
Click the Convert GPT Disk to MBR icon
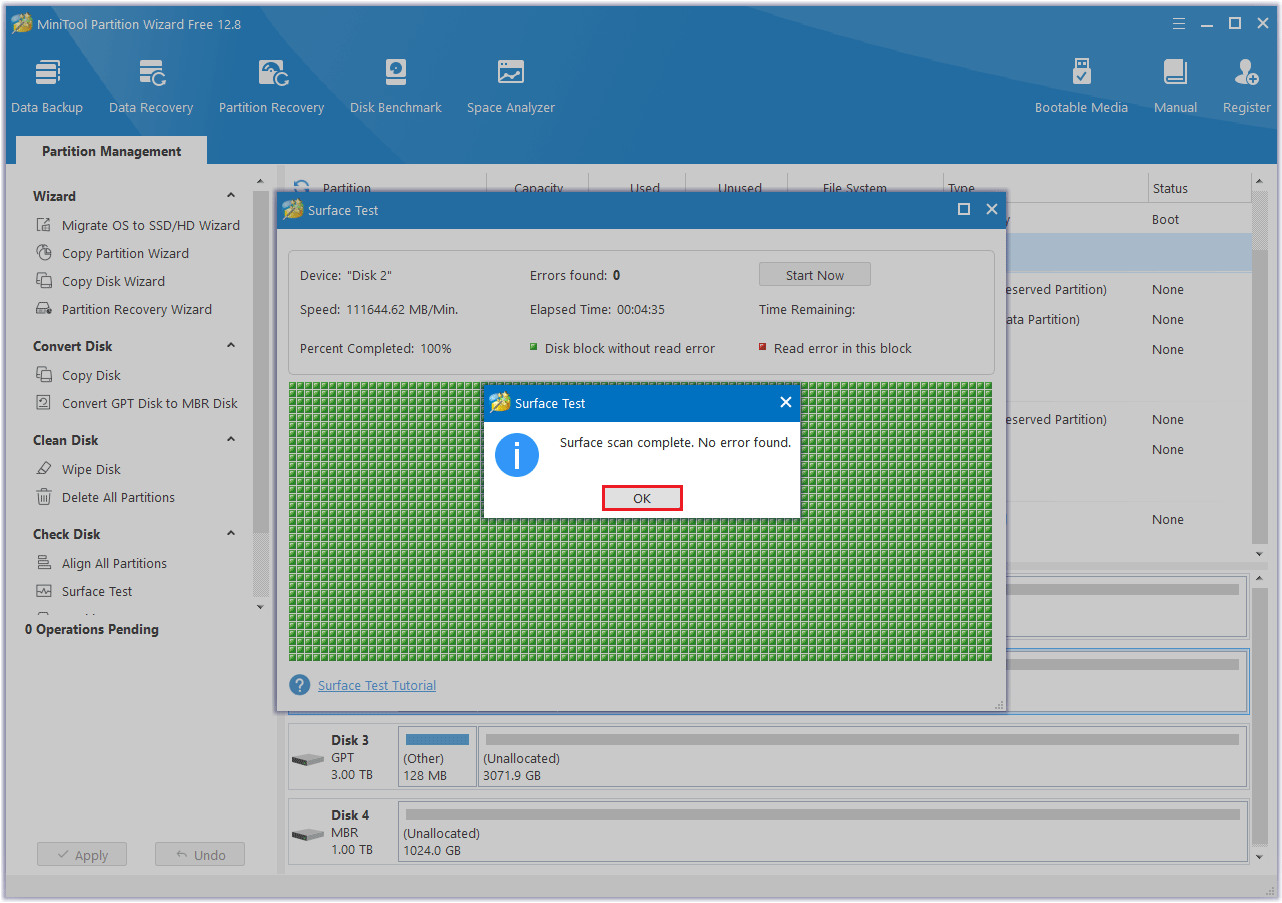(44, 403)
